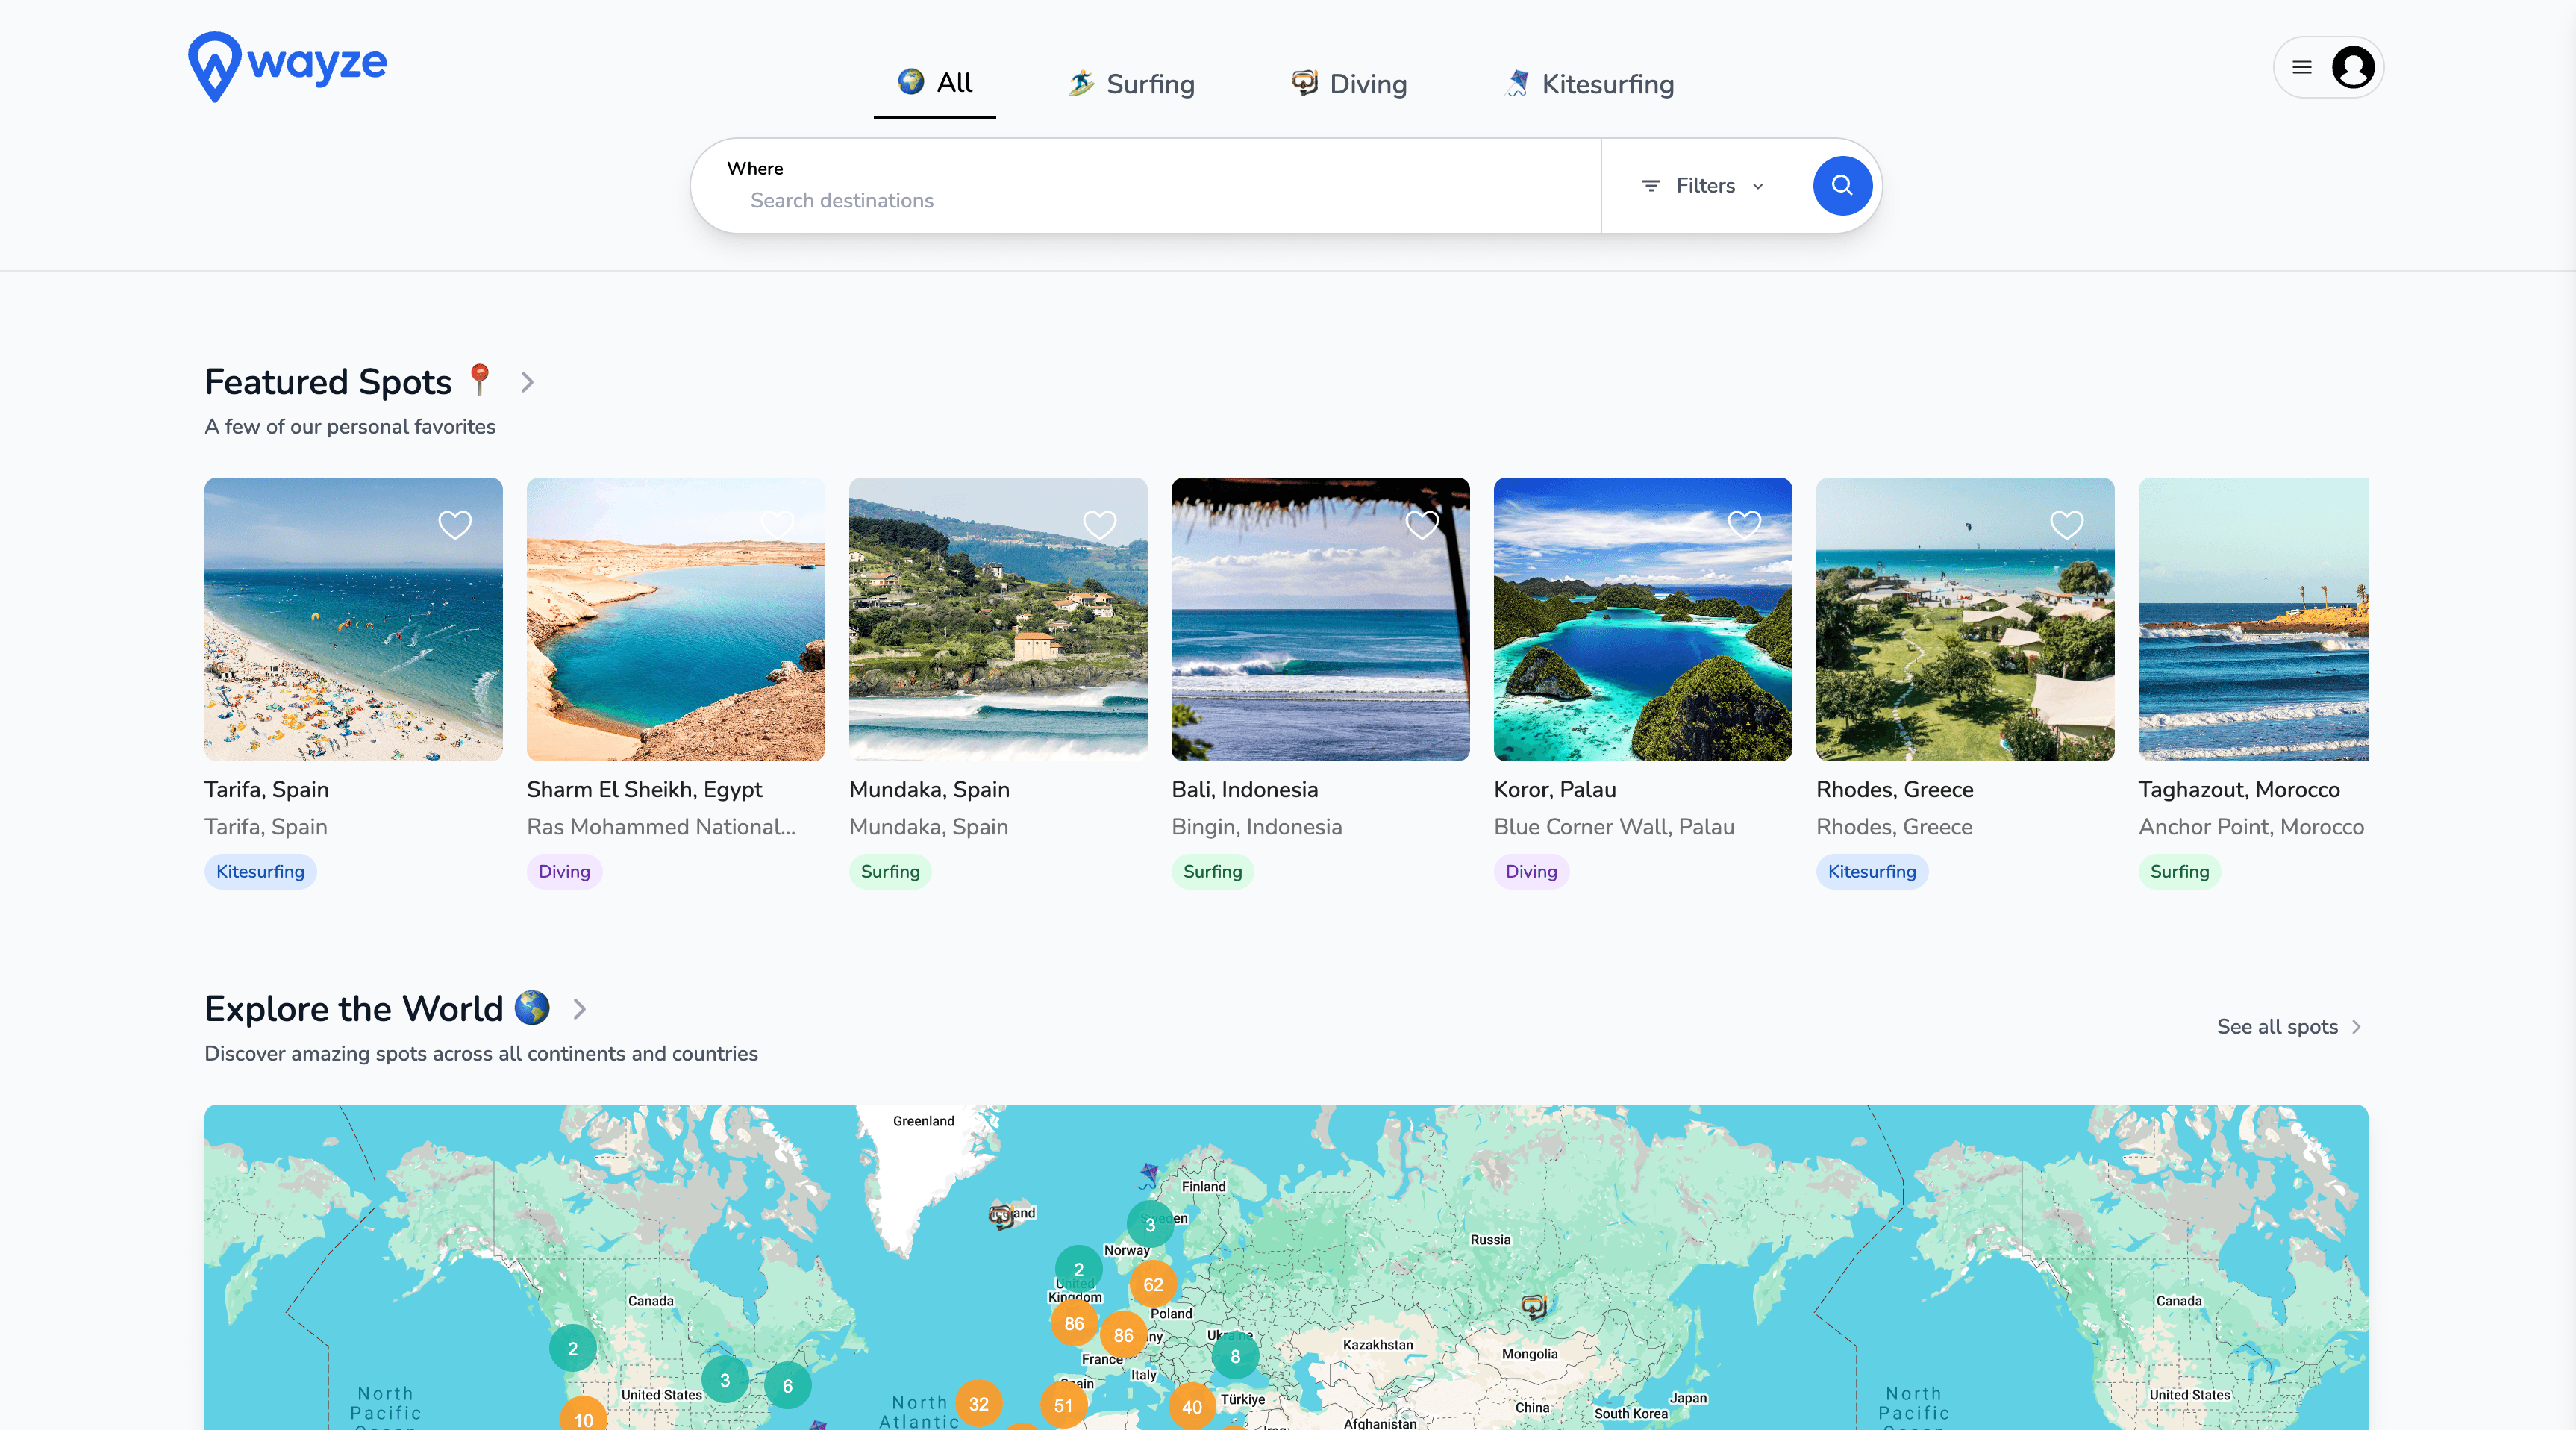Toggle the heart on Koror, Palau
Image resolution: width=2576 pixels, height=1430 pixels.
coord(1744,524)
